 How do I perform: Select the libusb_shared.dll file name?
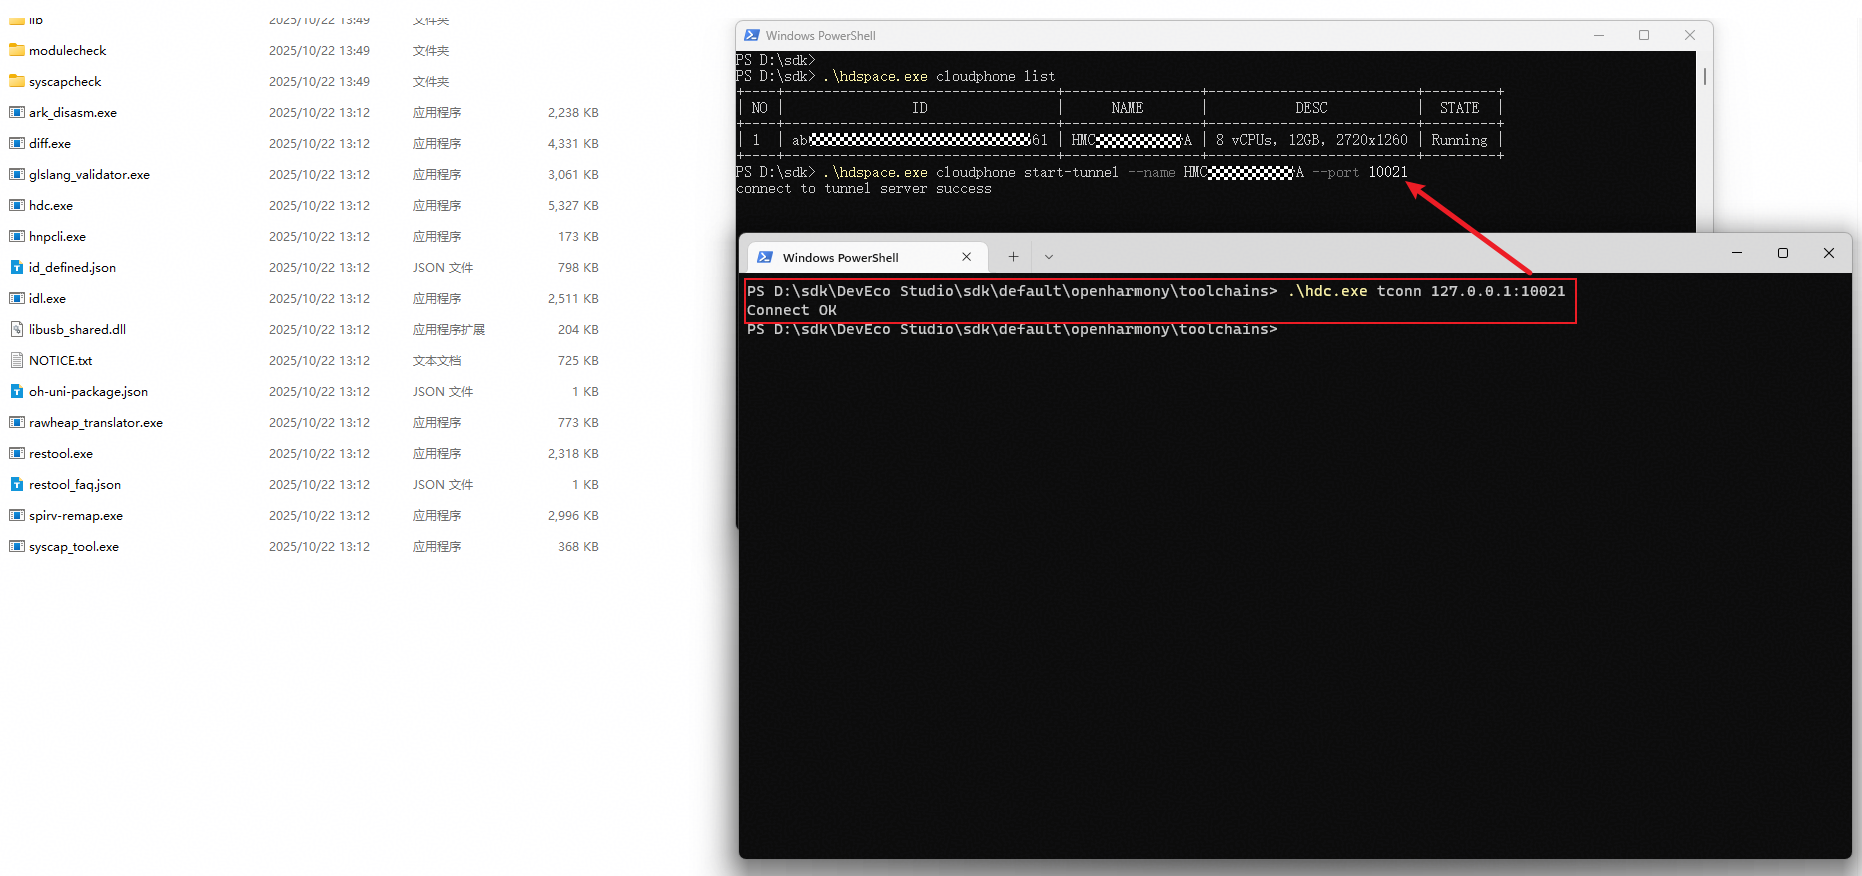[77, 329]
